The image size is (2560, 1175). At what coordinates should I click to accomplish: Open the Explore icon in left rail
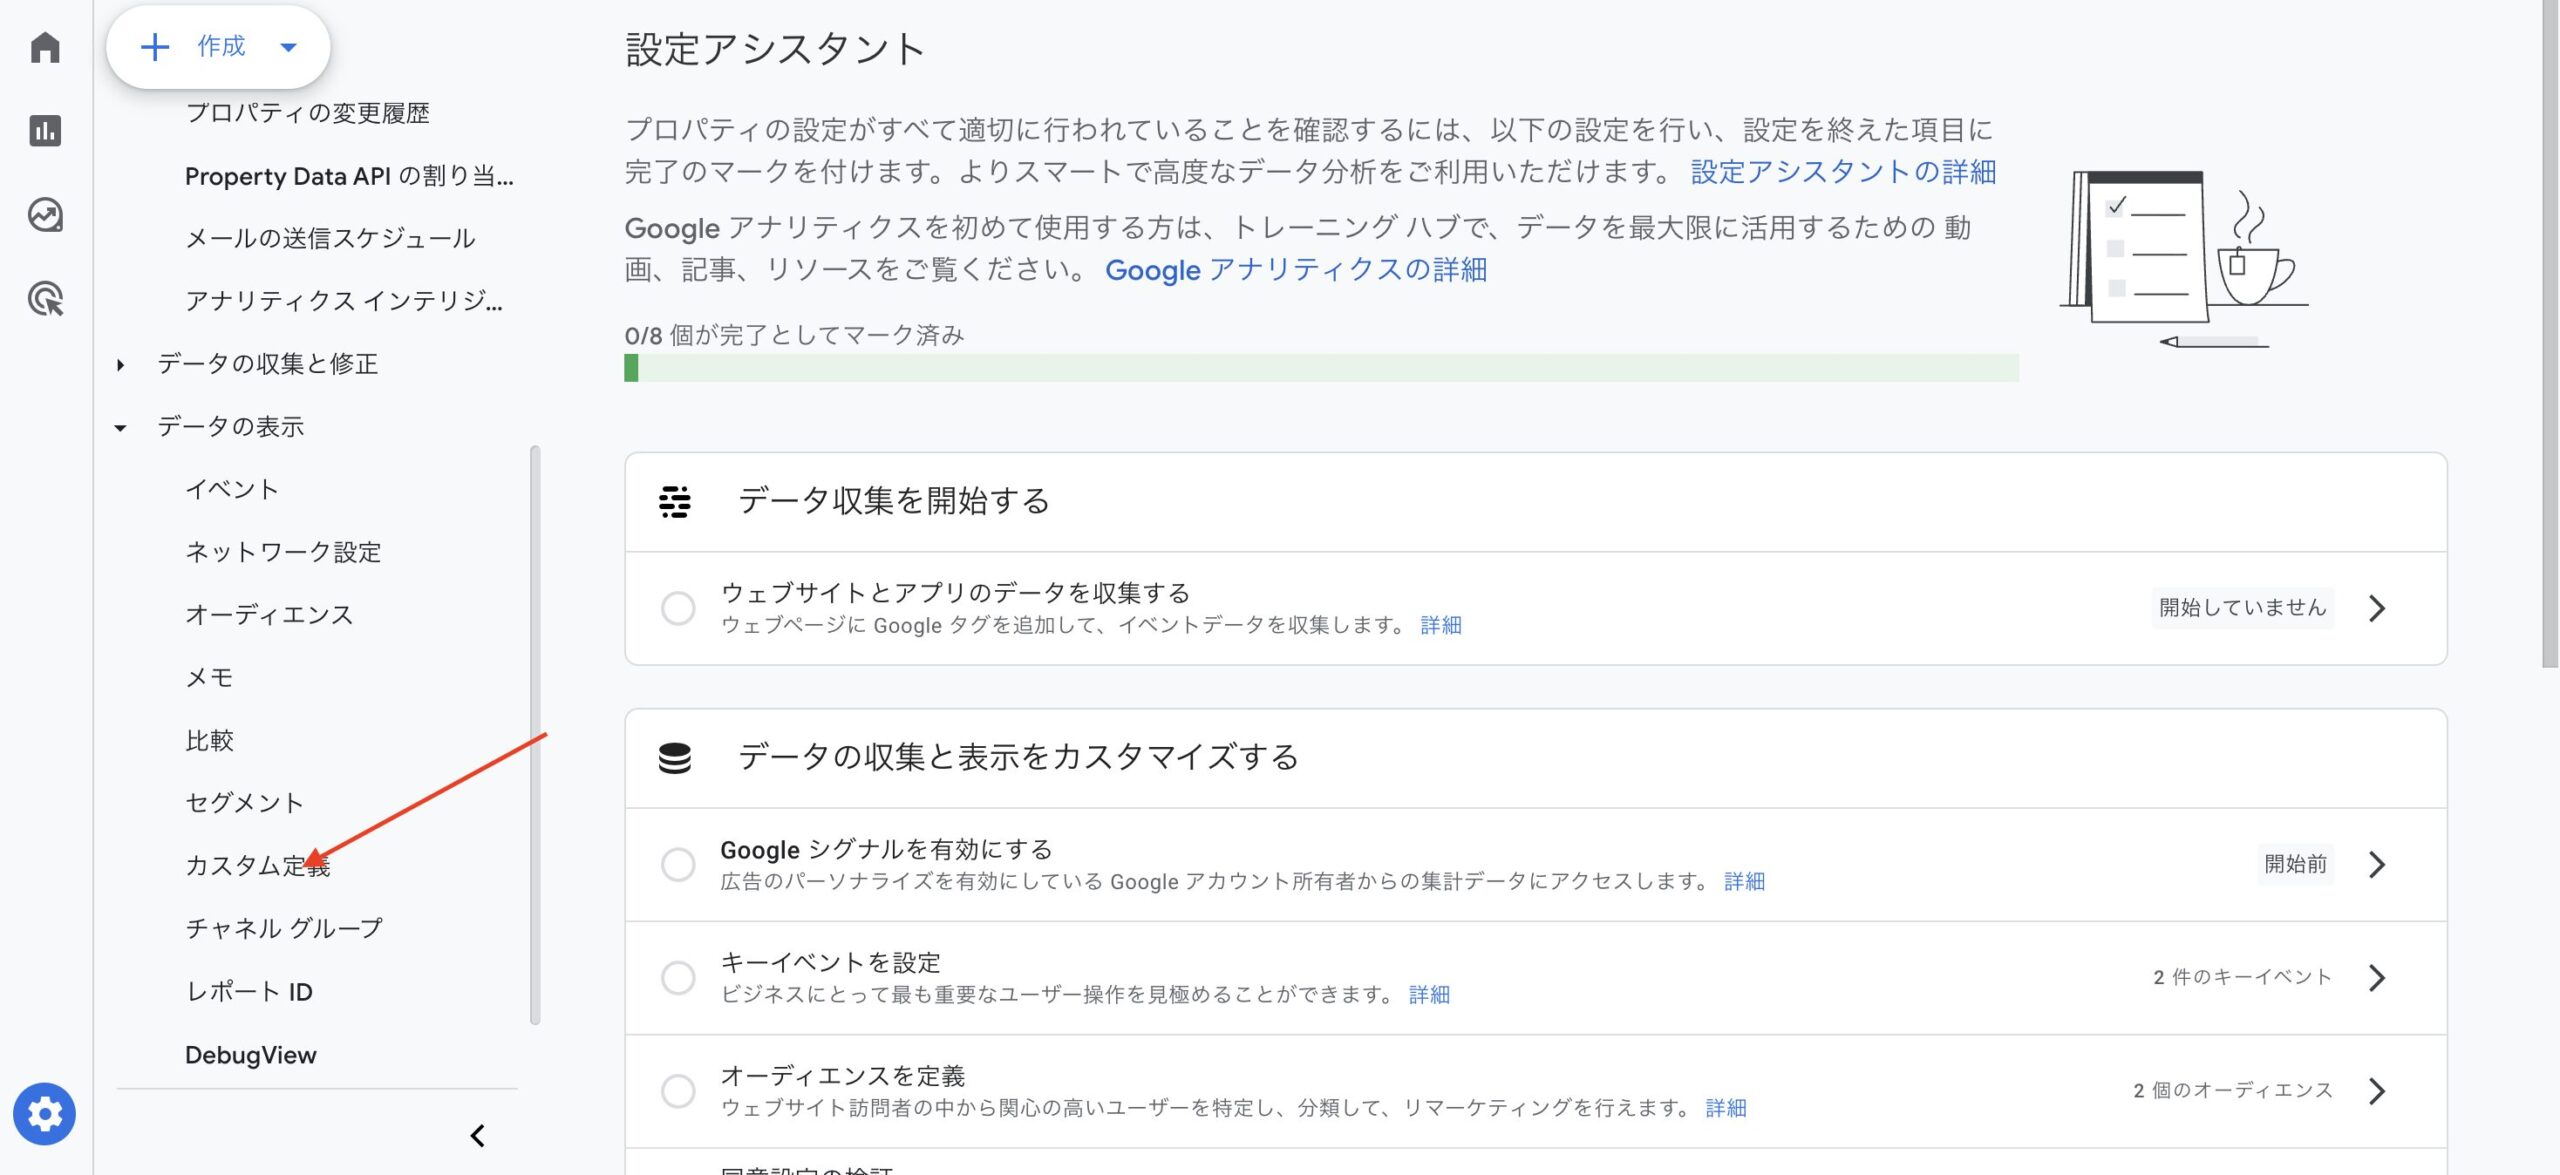pyautogui.click(x=45, y=215)
